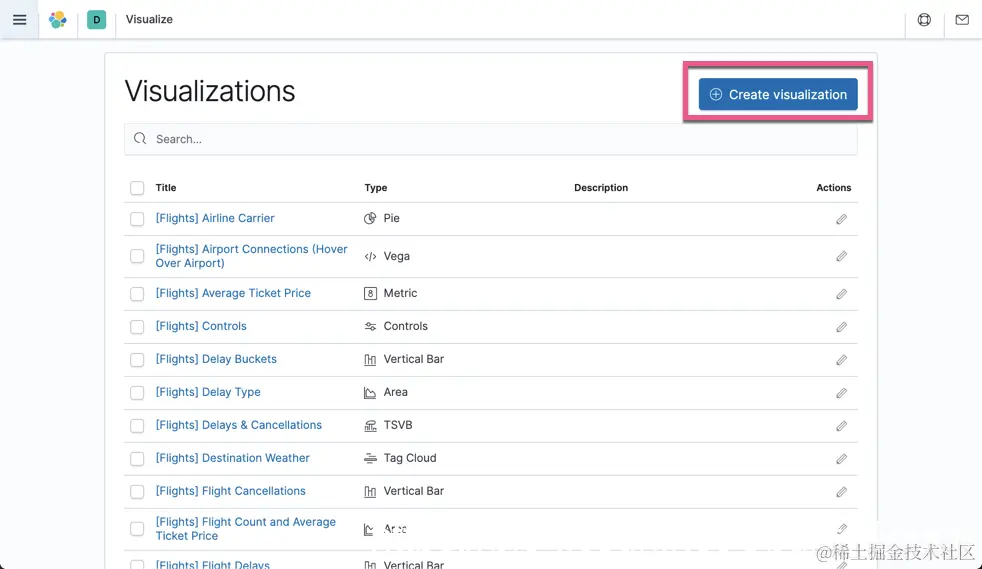Open the D space avatar
Image resolution: width=982 pixels, height=569 pixels.
[x=96, y=19]
